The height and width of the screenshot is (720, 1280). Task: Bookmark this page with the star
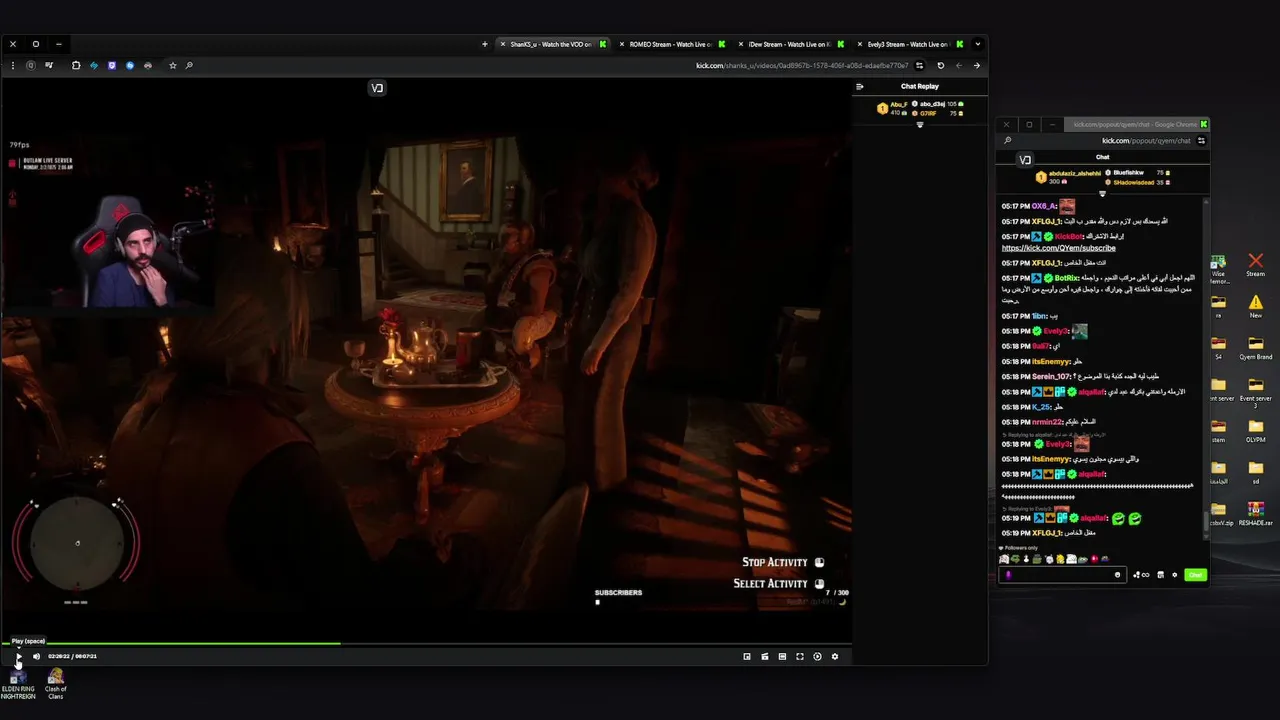point(173,66)
